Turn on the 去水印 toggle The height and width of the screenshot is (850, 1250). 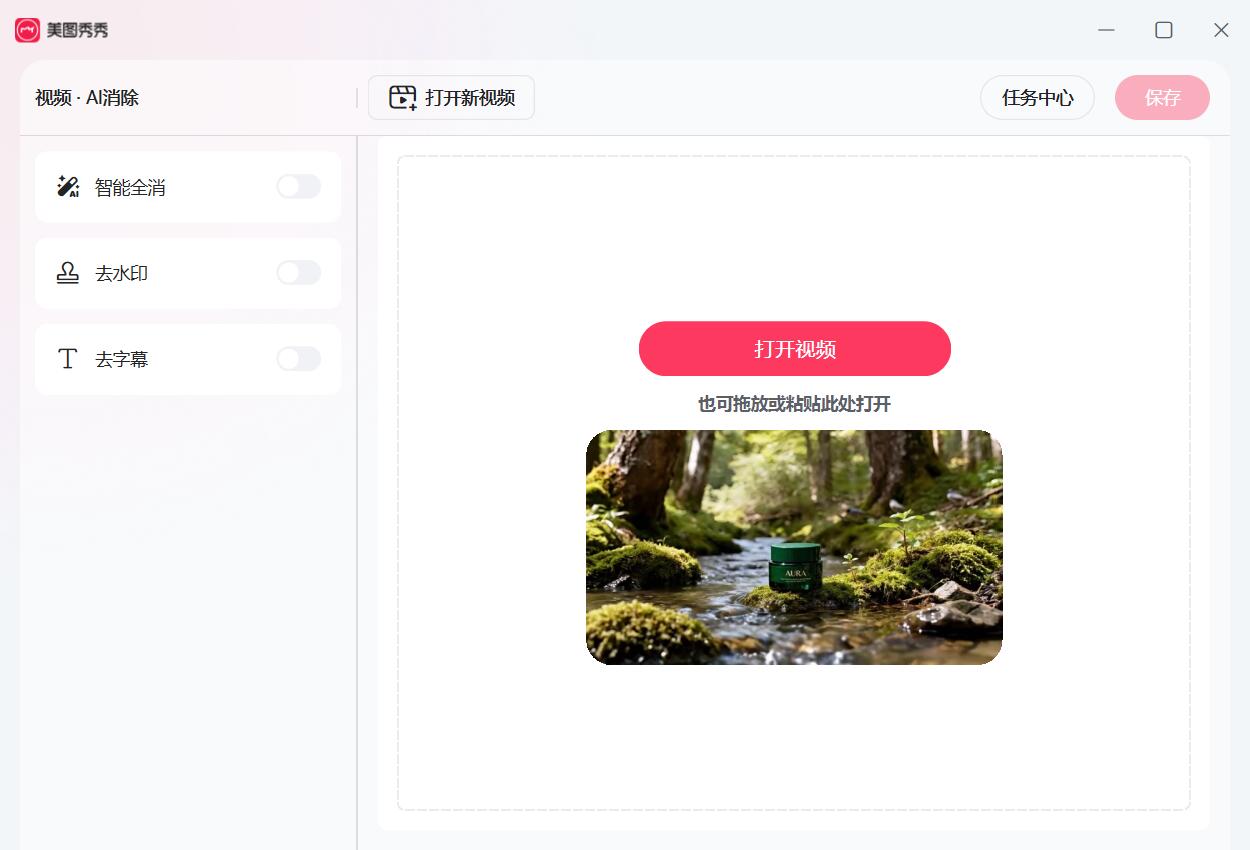299,273
